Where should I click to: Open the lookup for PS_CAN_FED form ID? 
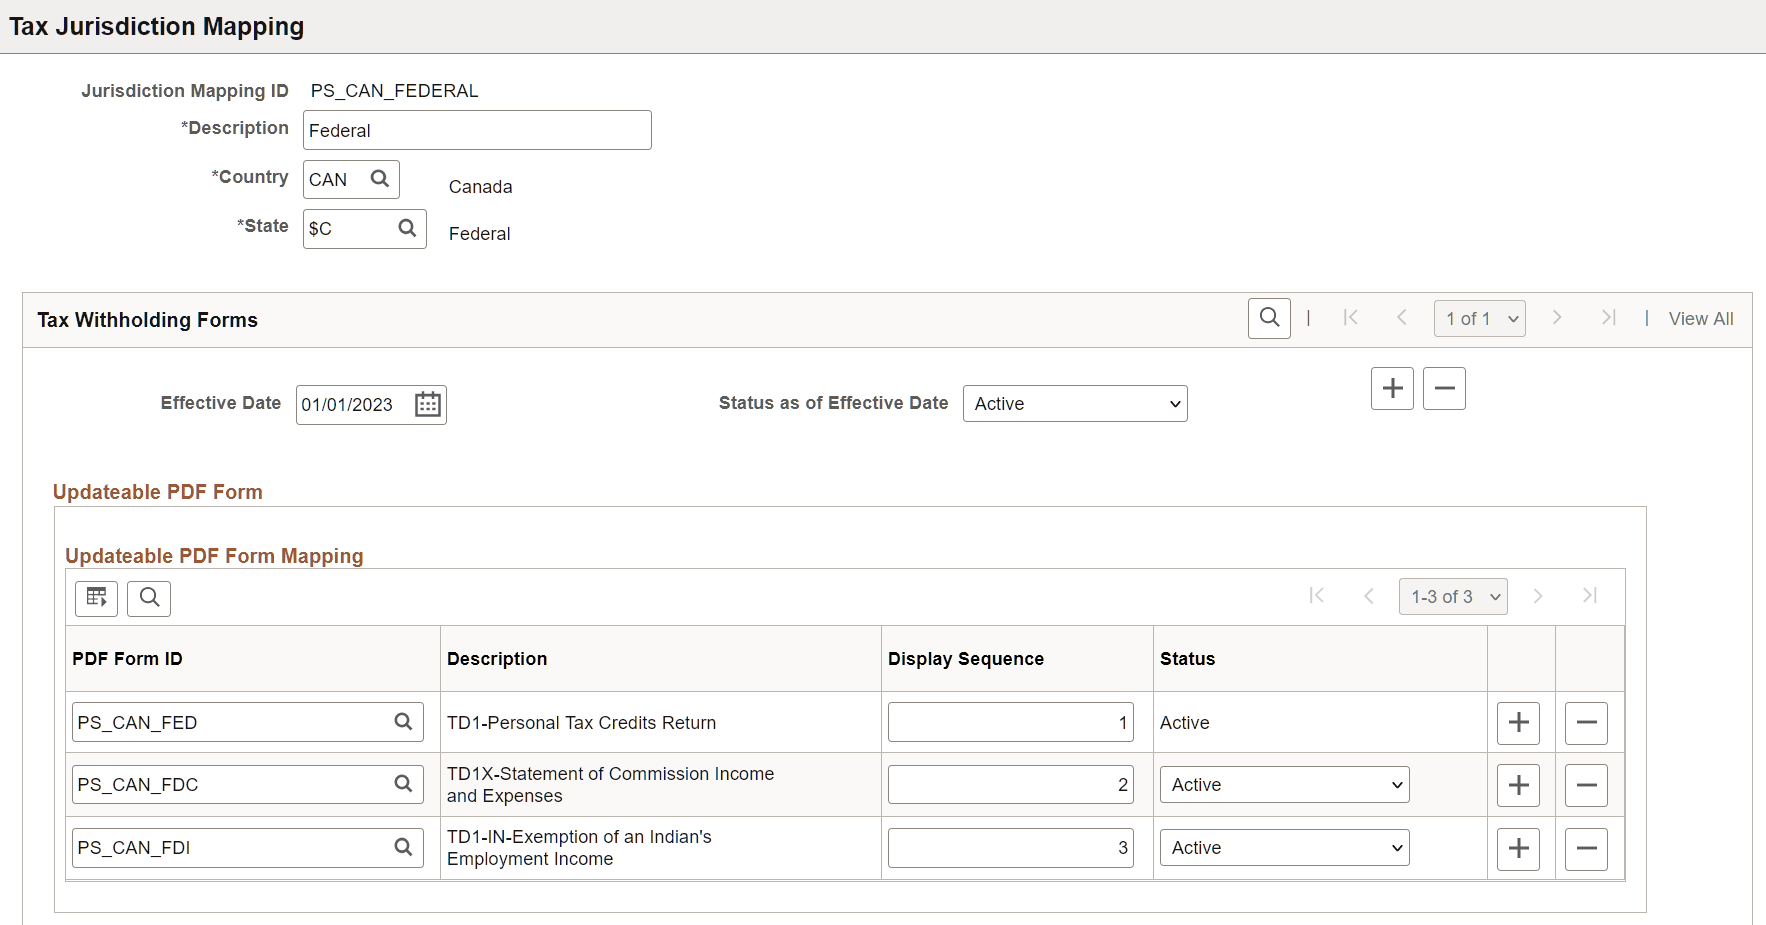404,722
